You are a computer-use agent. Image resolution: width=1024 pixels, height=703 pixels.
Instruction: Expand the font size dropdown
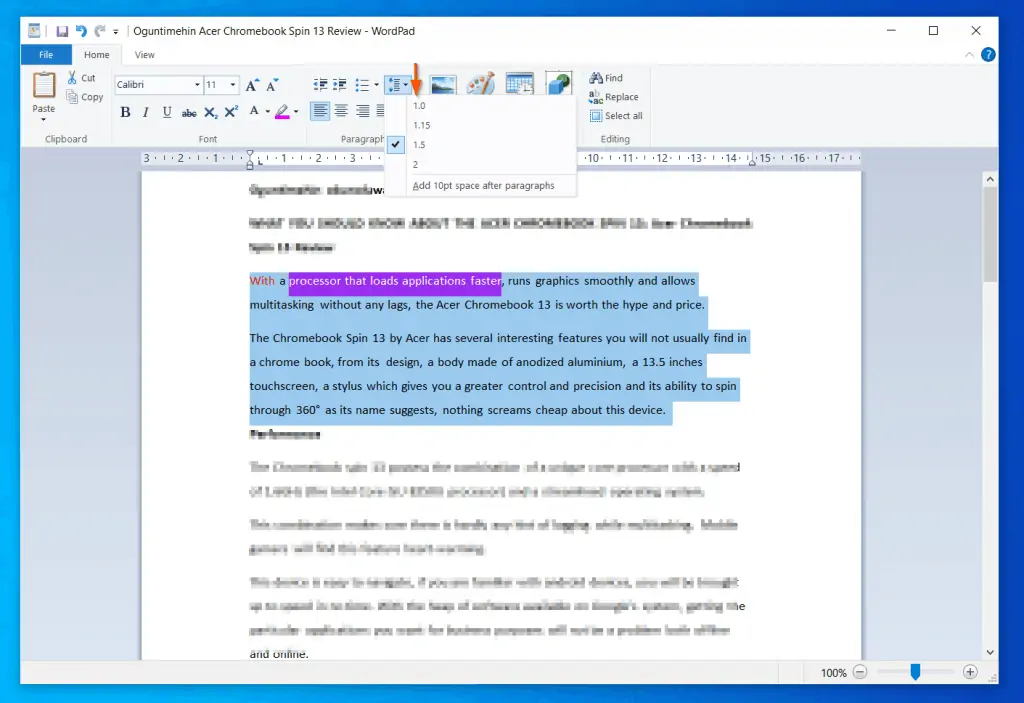[x=233, y=85]
